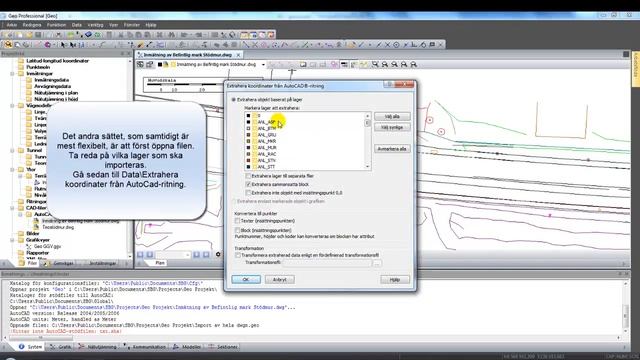Image resolution: width=640 pixels, height=360 pixels.
Task: Click the Transformationsfil input field
Action: click(x=327, y=263)
